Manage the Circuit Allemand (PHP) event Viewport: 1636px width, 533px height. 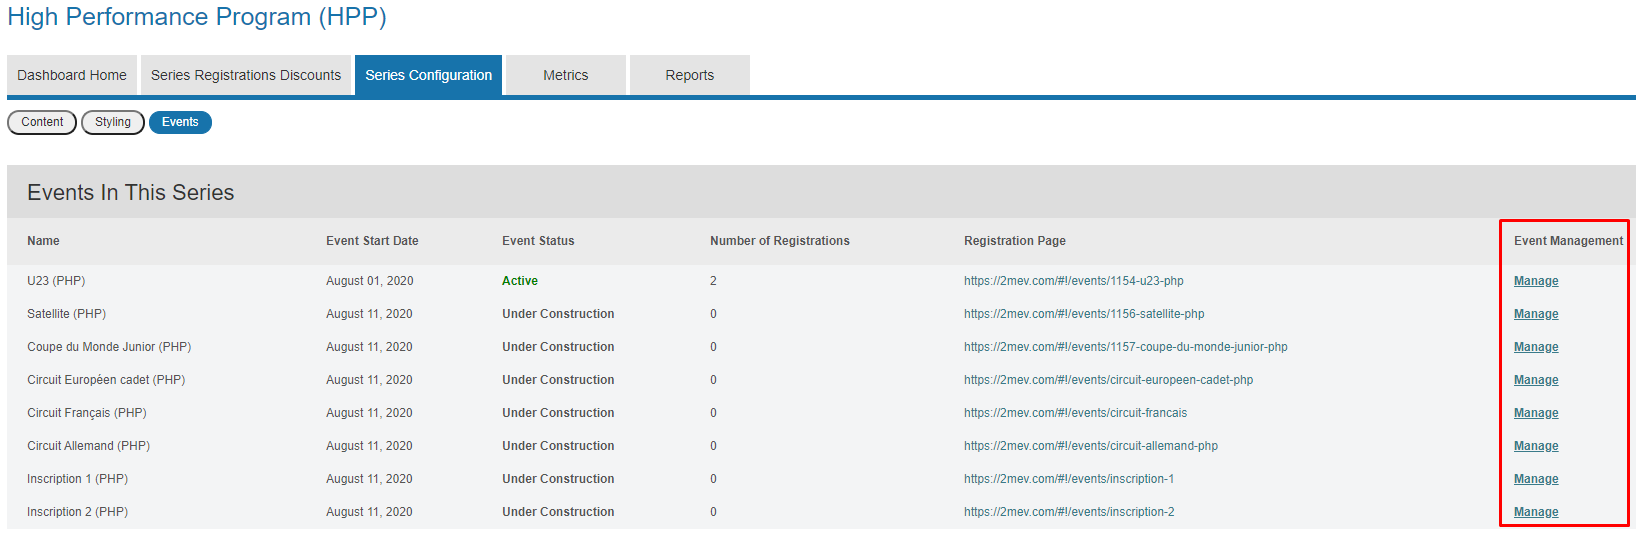tap(1535, 446)
